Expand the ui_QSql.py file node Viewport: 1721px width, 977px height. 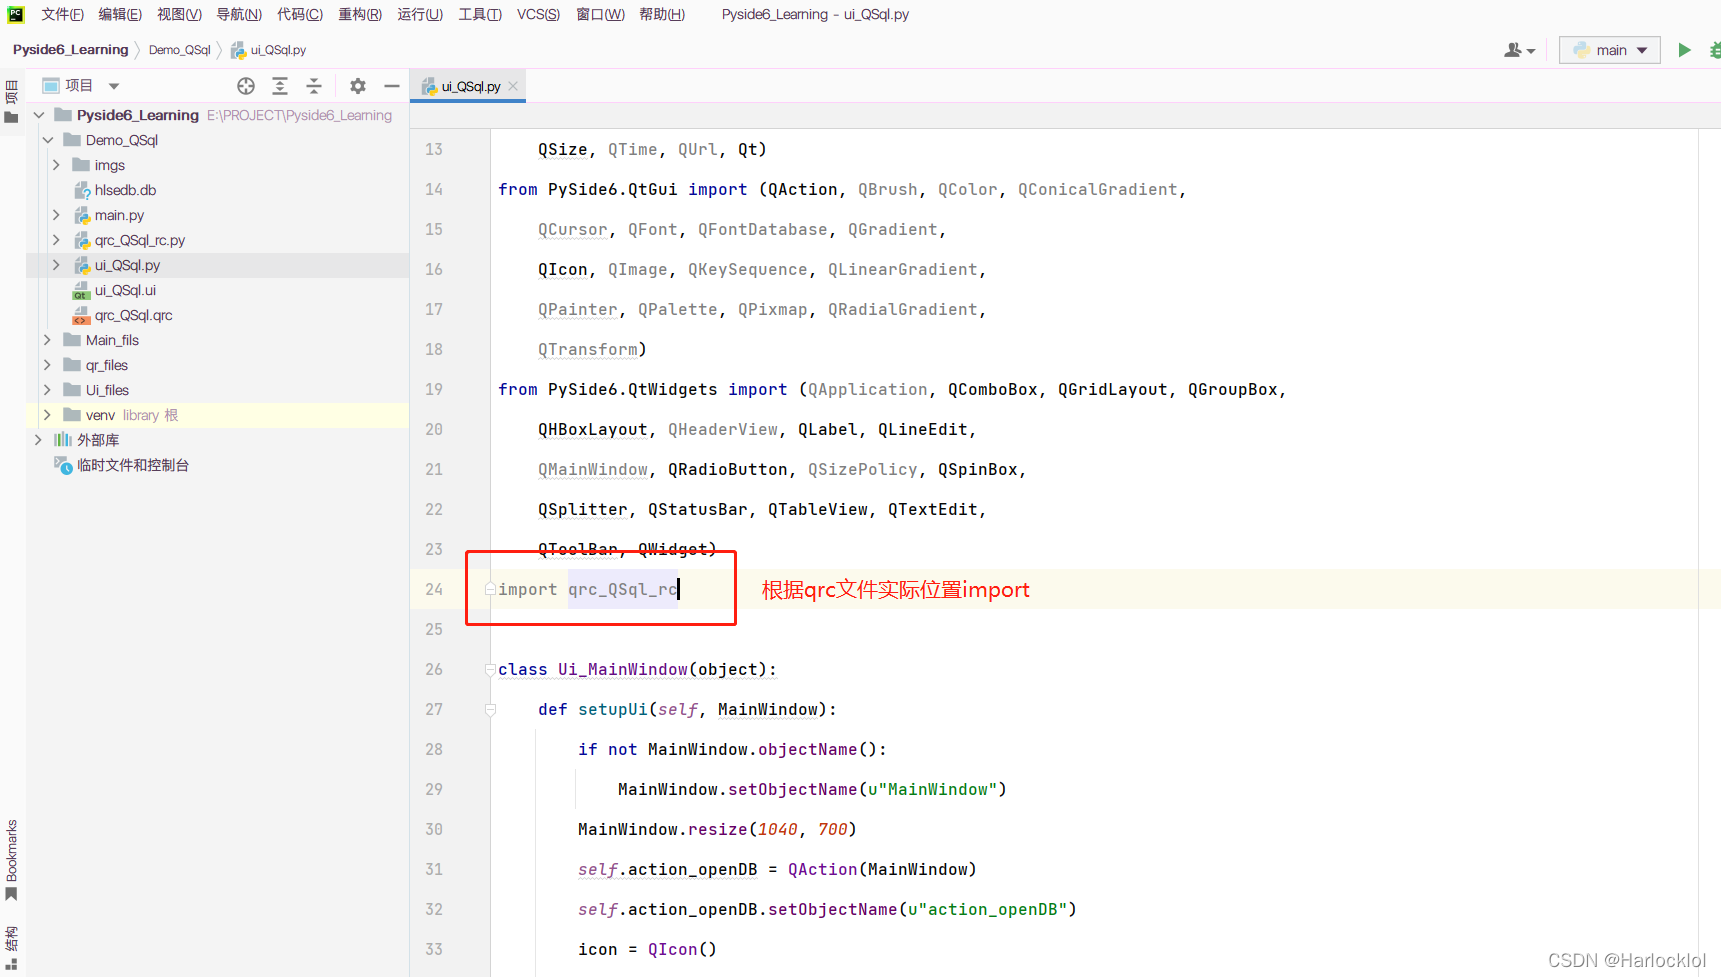[x=57, y=265]
